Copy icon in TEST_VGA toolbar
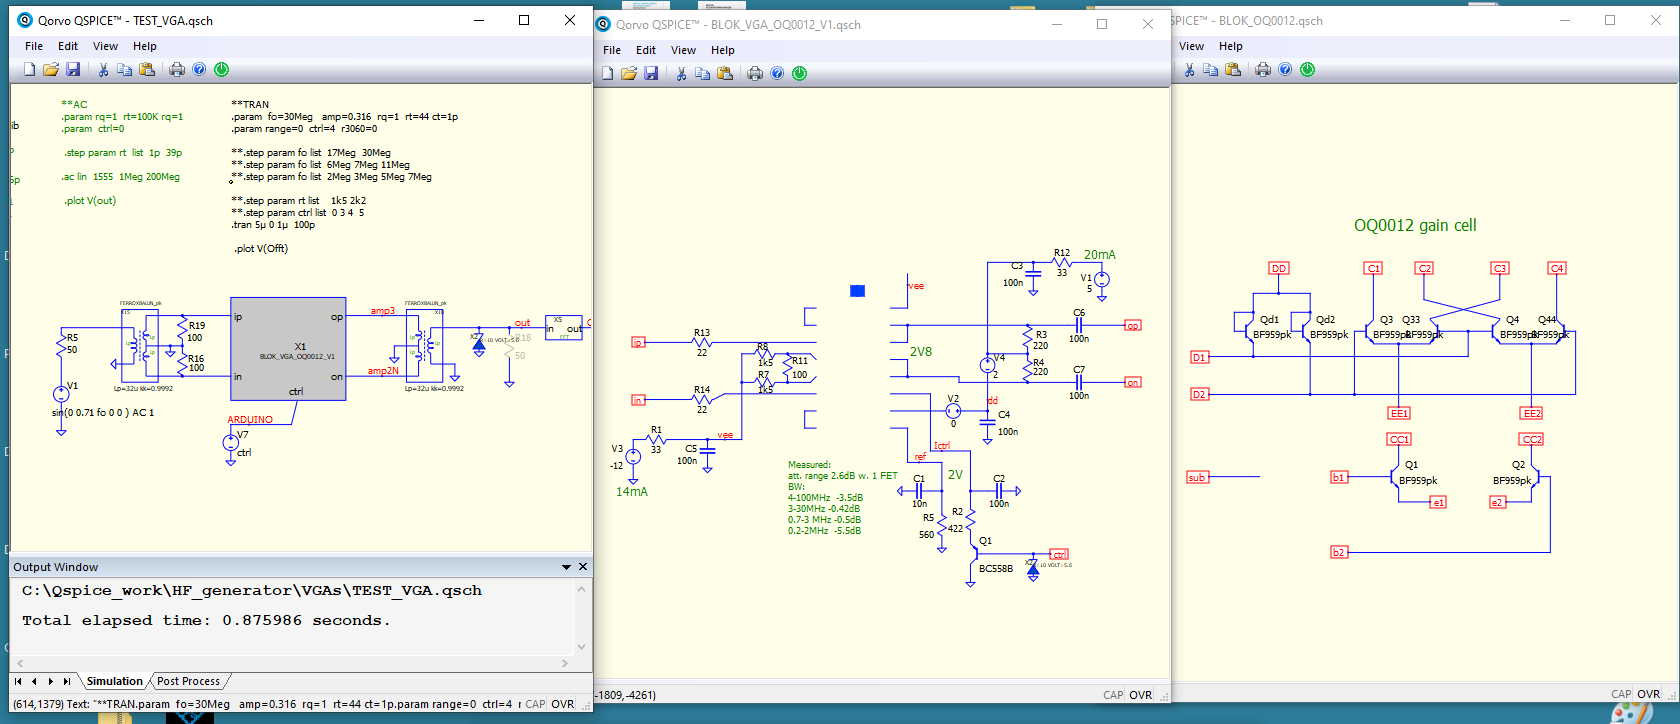 point(125,69)
